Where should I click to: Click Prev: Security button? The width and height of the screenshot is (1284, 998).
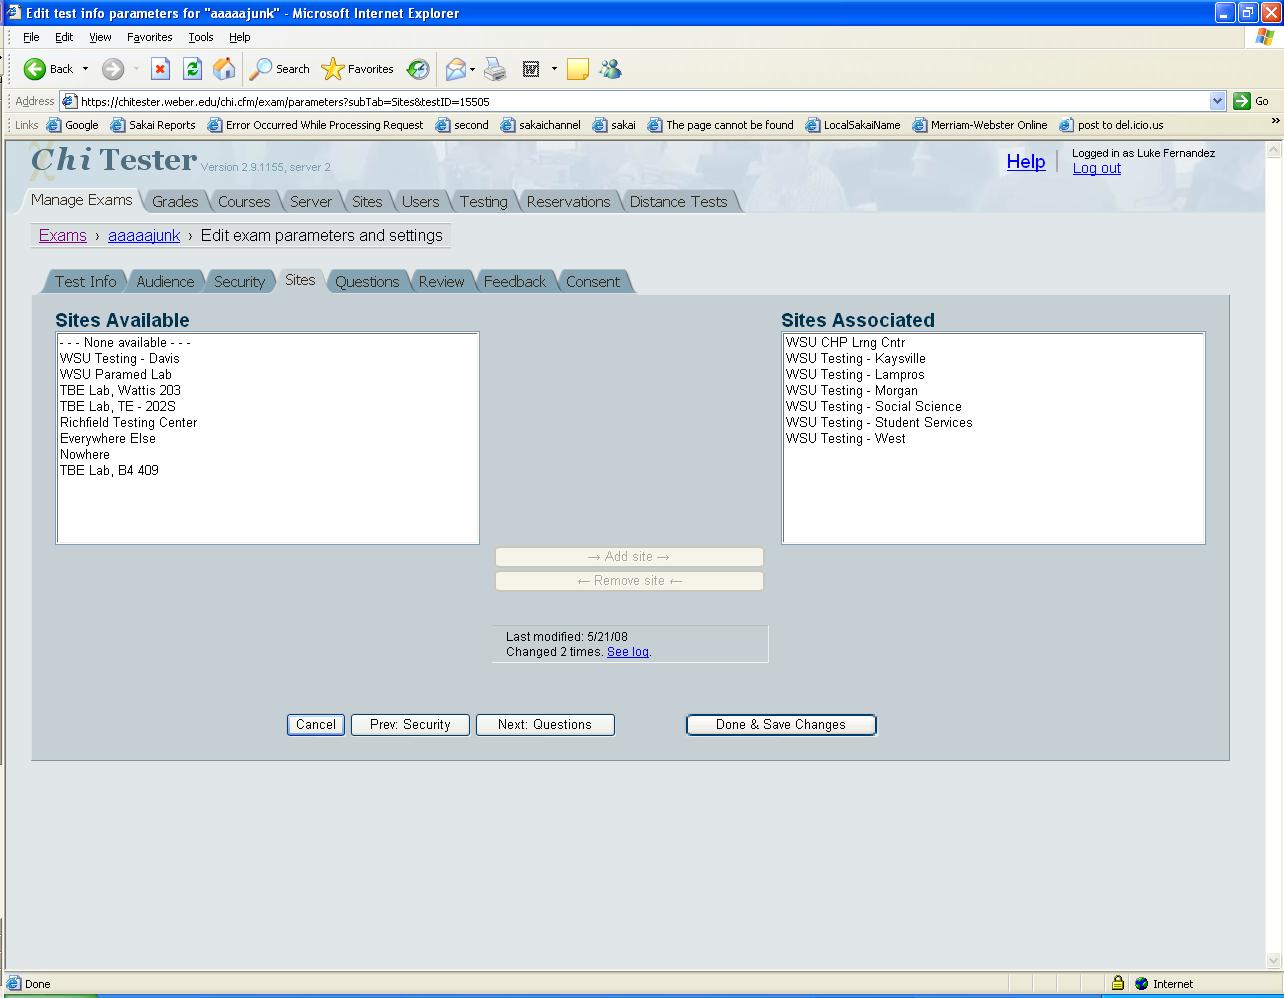click(410, 724)
